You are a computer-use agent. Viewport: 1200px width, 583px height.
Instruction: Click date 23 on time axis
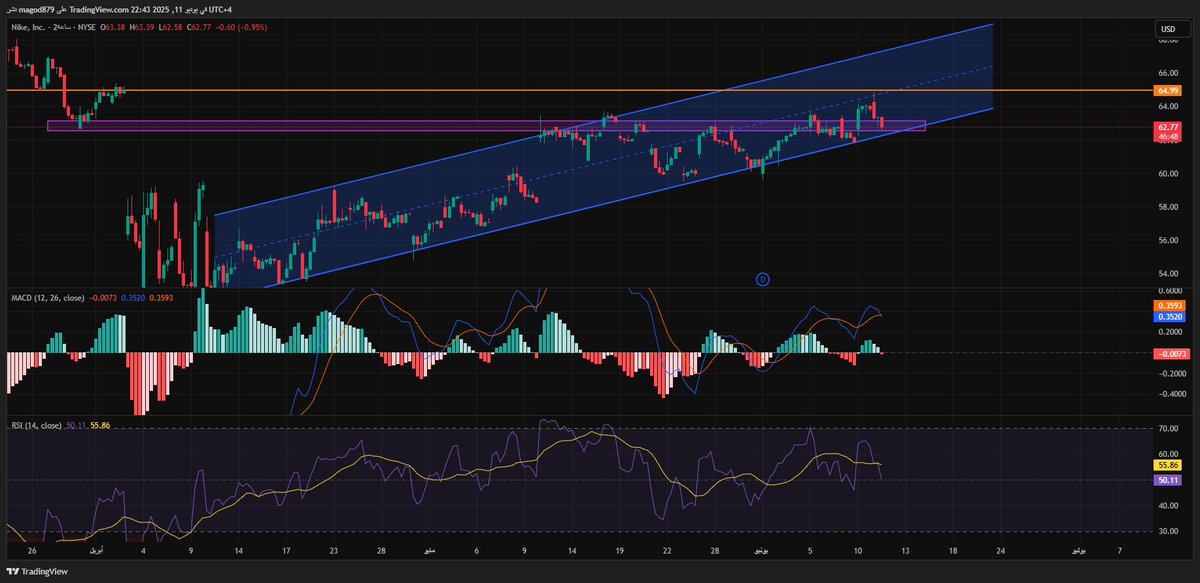[x=333, y=550]
